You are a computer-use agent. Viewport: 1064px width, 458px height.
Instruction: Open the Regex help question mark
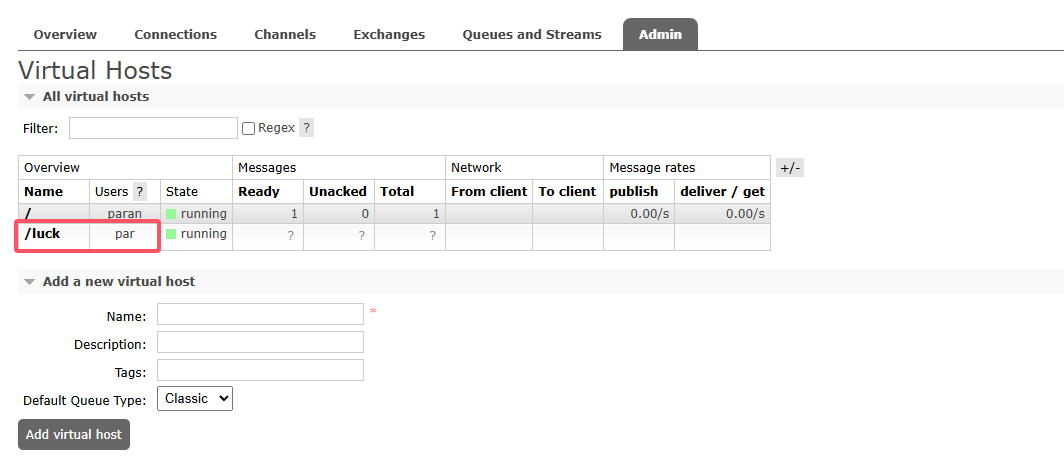(307, 128)
